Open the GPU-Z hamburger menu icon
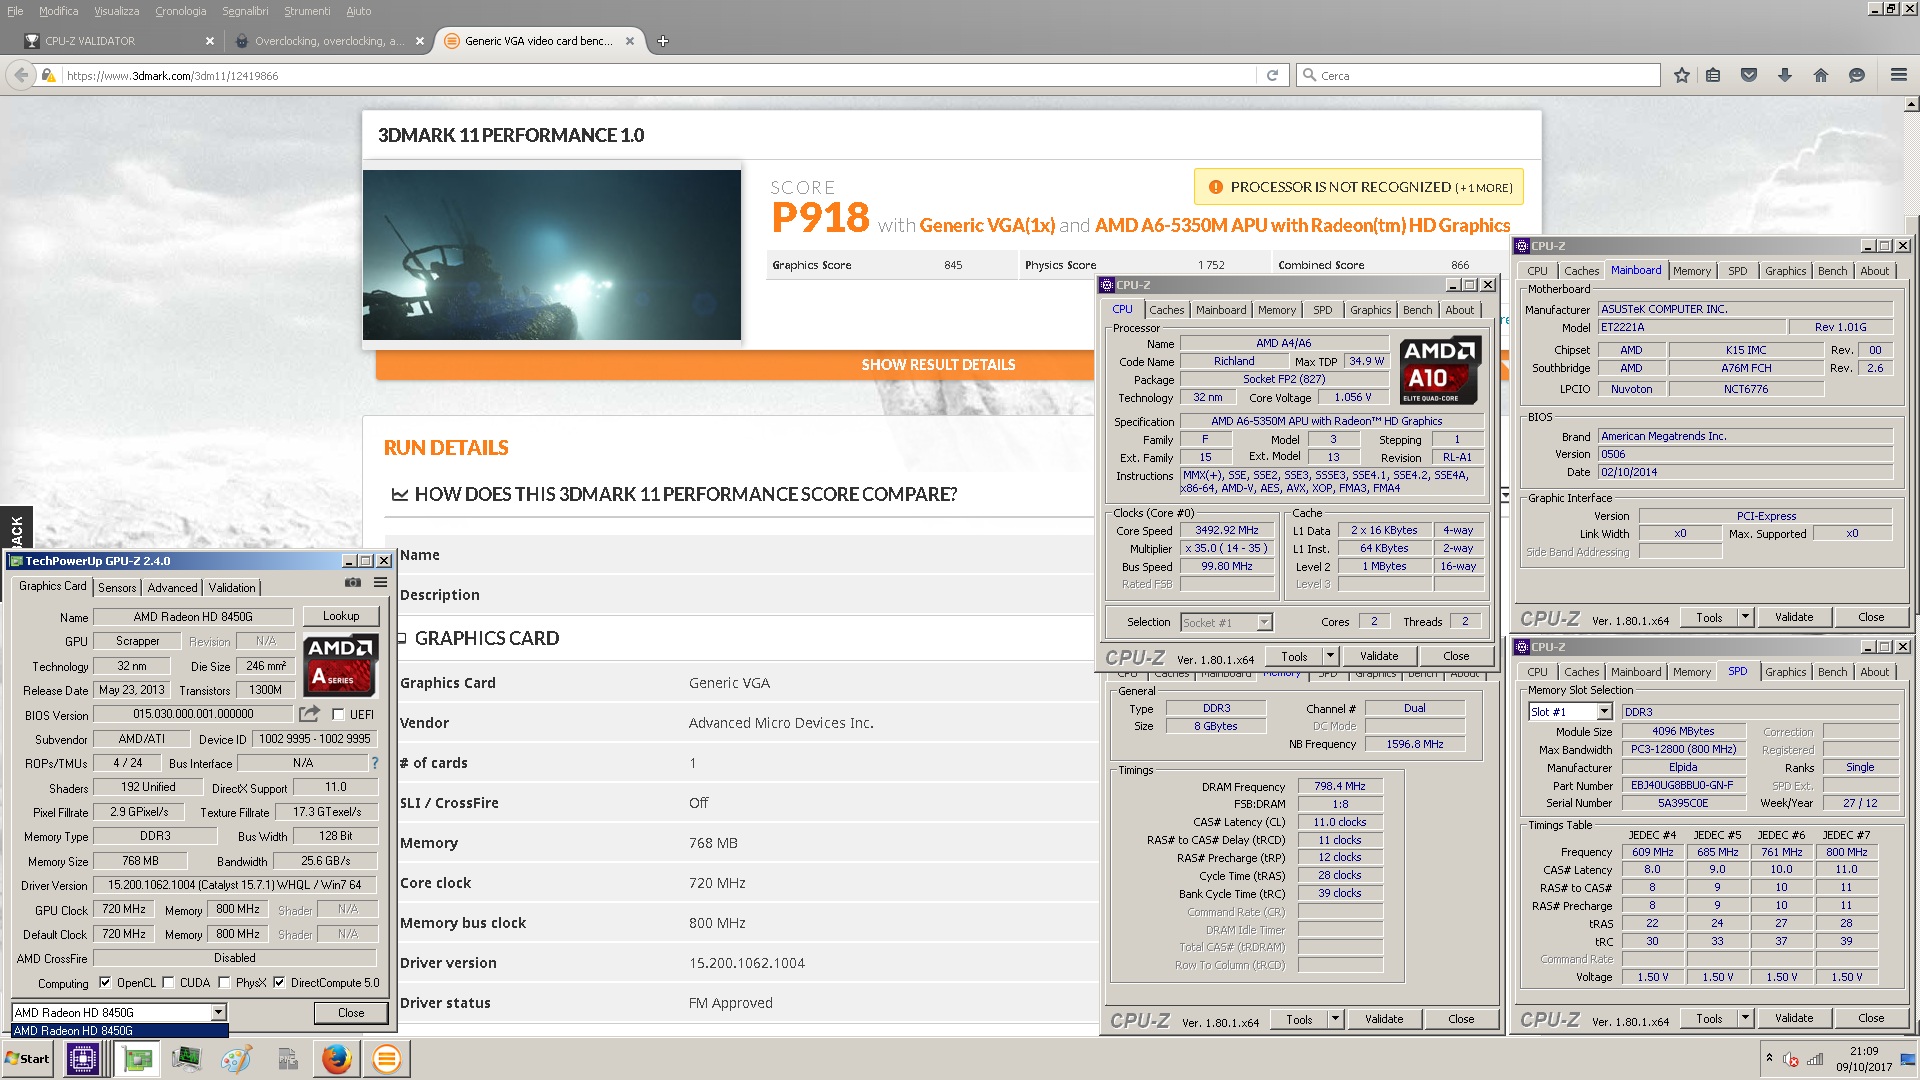 click(381, 582)
